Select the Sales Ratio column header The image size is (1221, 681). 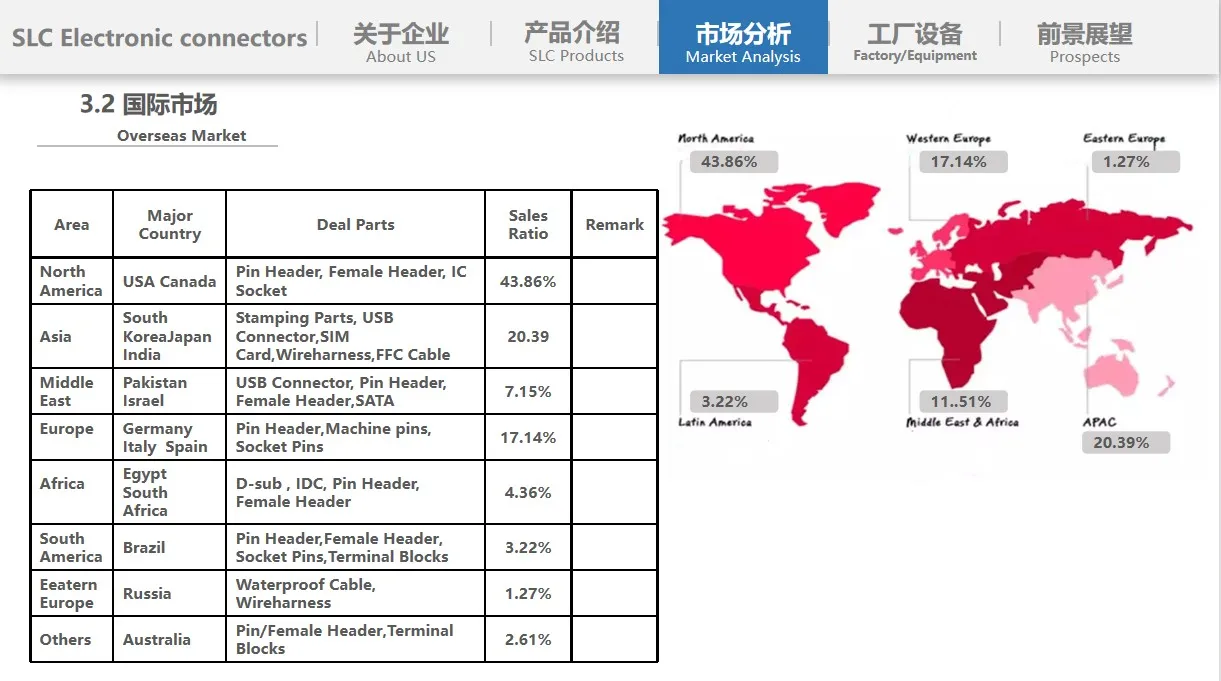click(528, 223)
